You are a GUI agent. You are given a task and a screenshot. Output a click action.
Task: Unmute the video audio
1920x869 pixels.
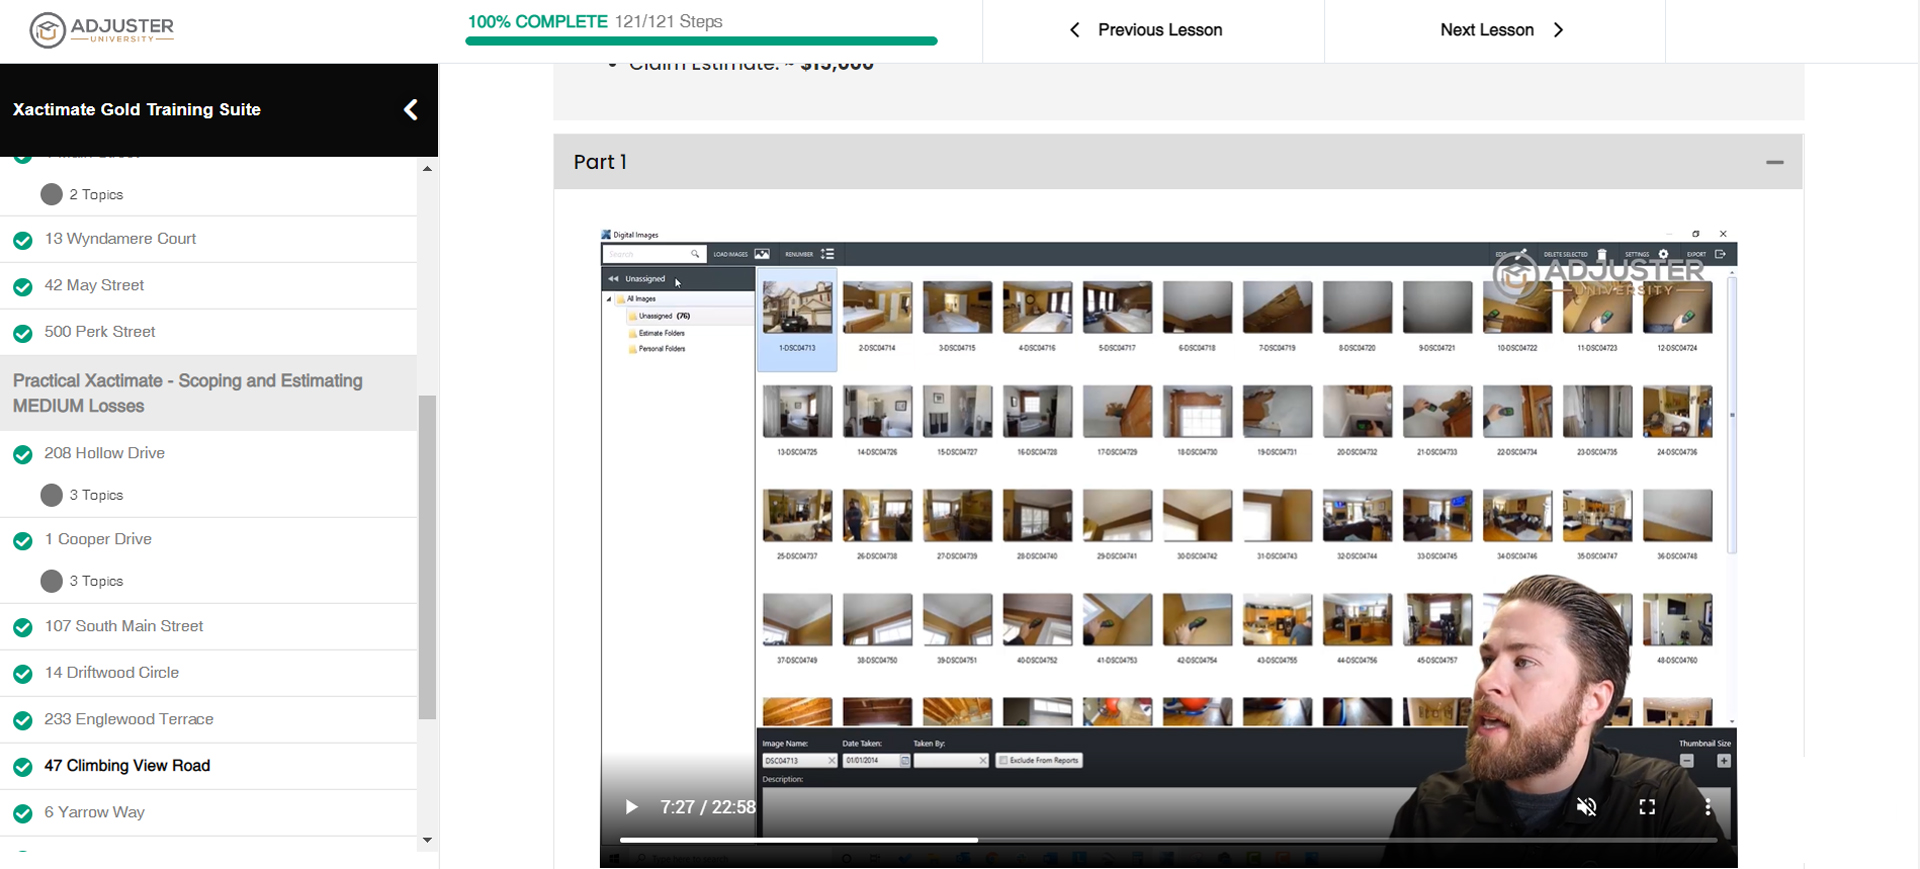(1586, 807)
